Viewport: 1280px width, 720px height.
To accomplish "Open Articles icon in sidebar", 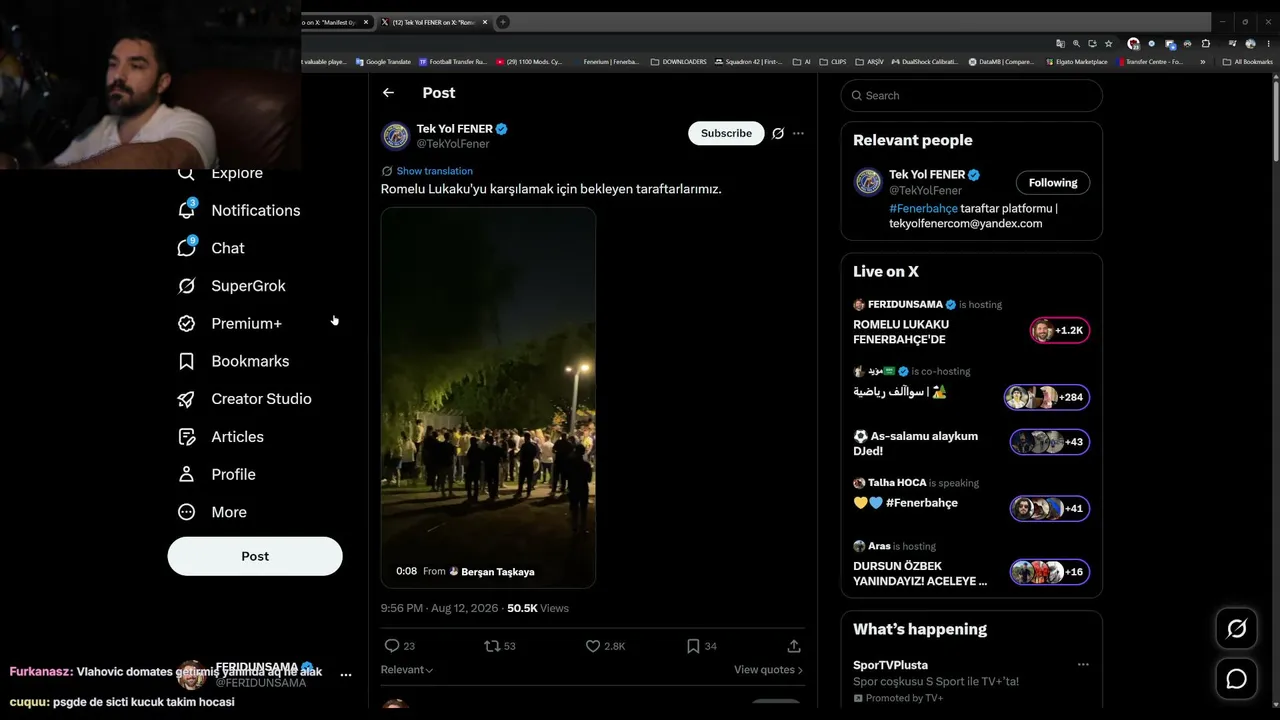I will pos(186,437).
